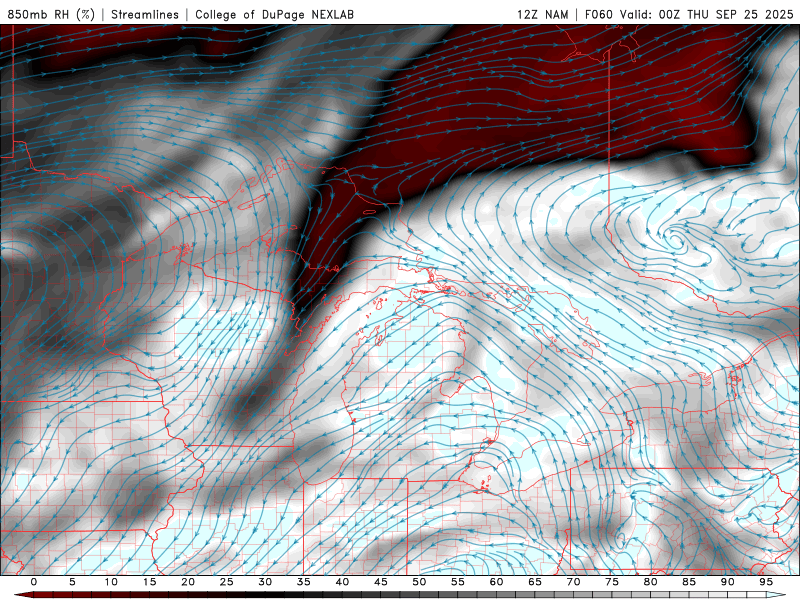Click the colorbar scale label "0"

[34, 582]
